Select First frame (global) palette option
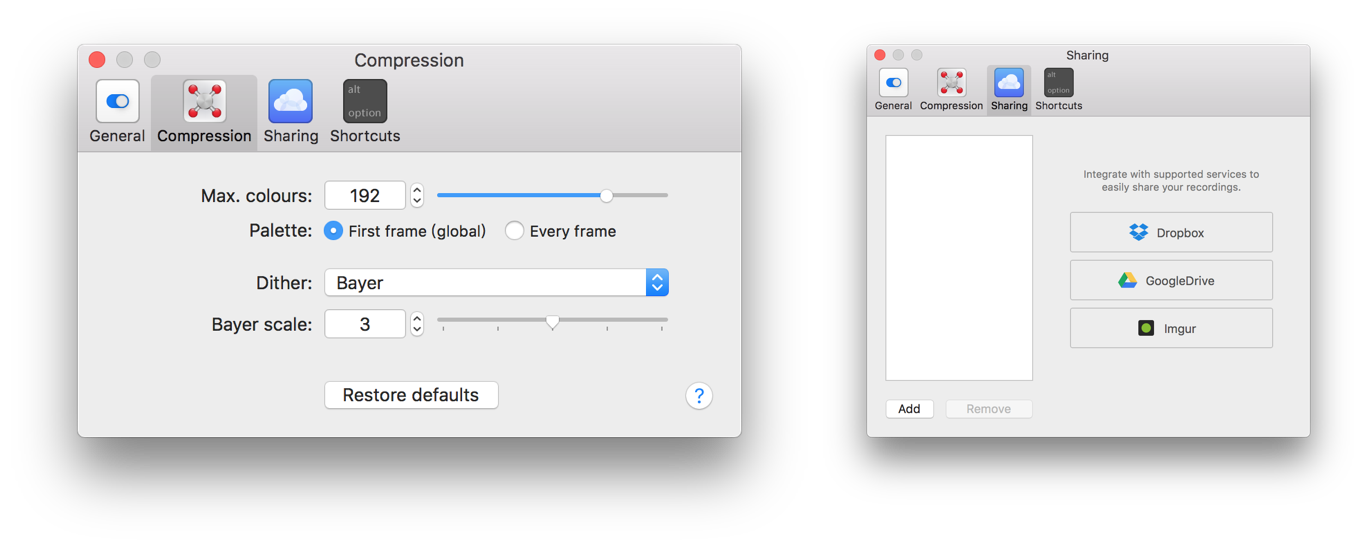1362x548 pixels. (405, 231)
